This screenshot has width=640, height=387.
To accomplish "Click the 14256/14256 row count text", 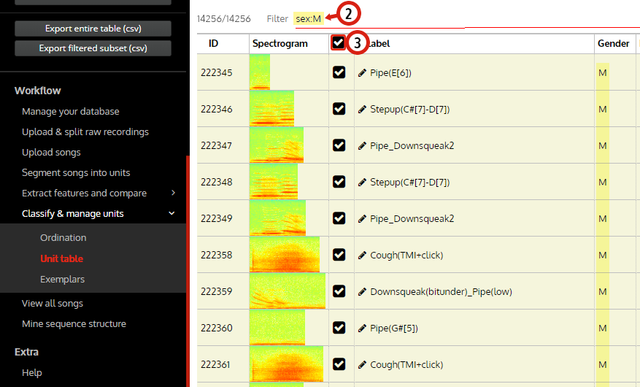I will pyautogui.click(x=224, y=19).
